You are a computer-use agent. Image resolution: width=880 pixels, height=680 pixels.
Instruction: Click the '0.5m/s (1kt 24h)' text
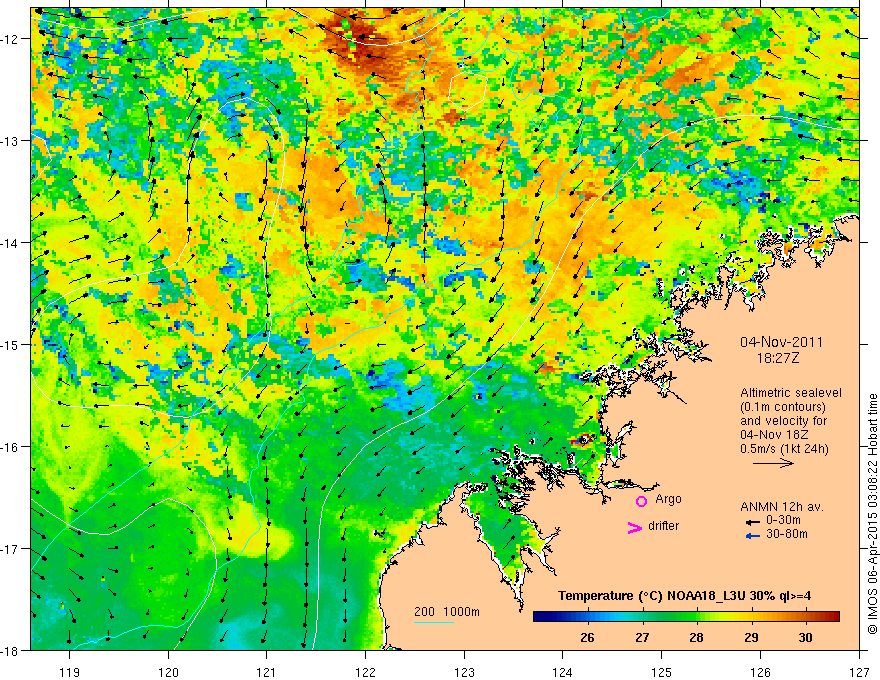click(784, 449)
